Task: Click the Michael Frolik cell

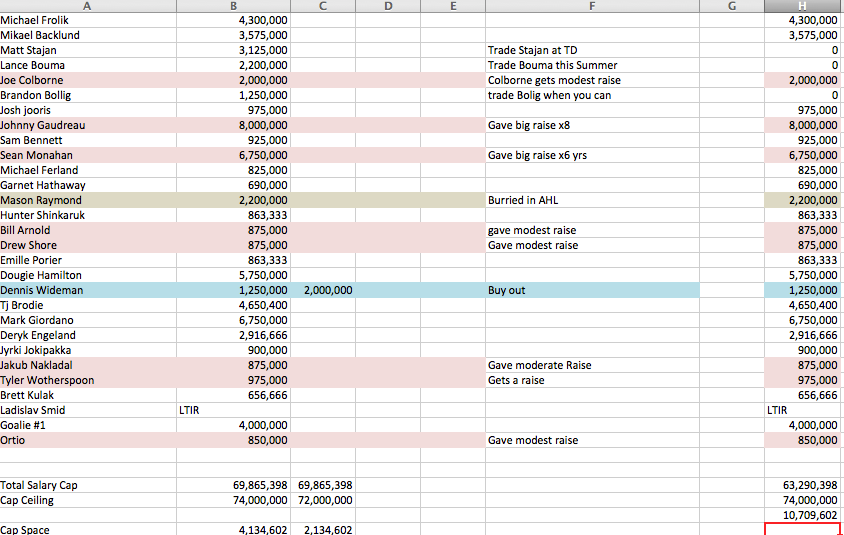Action: [x=88, y=20]
